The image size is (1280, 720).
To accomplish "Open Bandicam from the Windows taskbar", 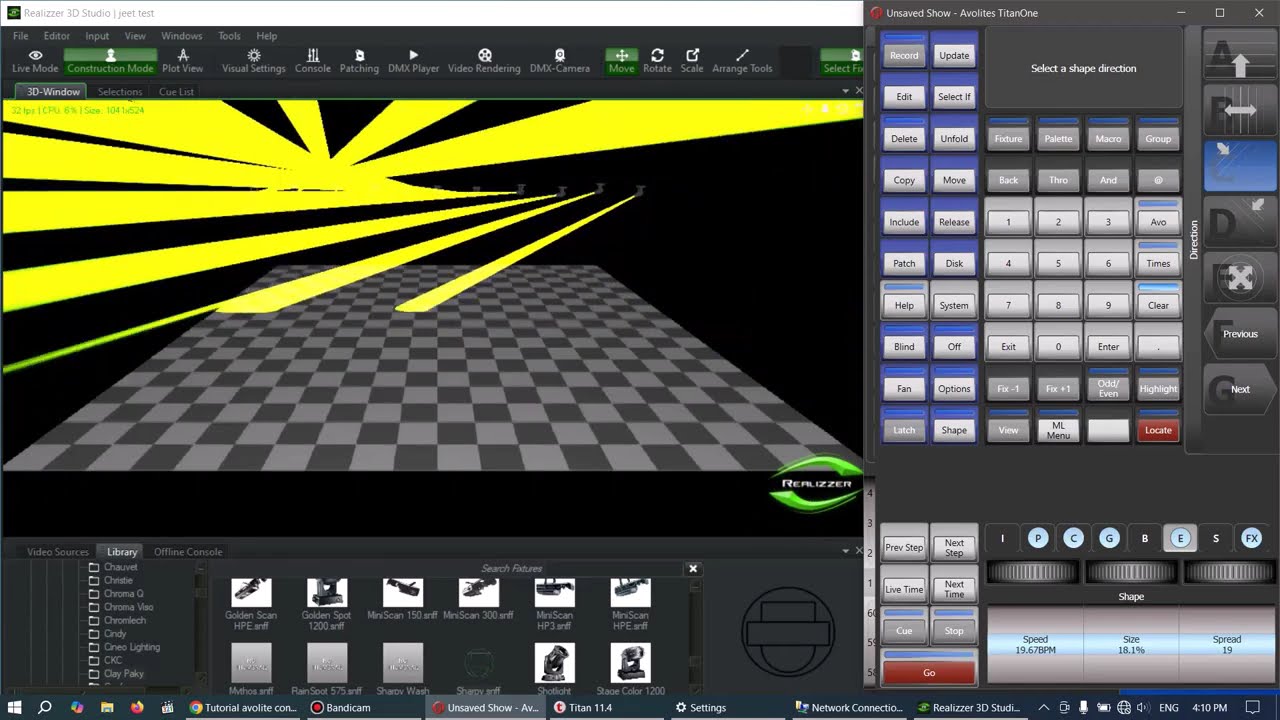I will click(x=340, y=707).
